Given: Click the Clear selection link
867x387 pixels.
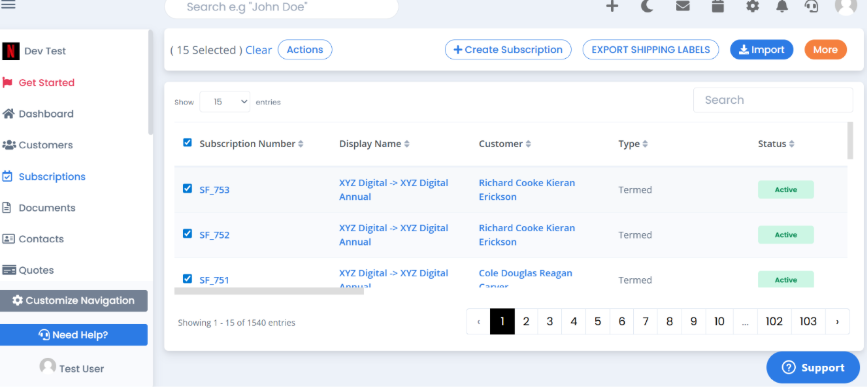Looking at the screenshot, I should click(259, 50).
